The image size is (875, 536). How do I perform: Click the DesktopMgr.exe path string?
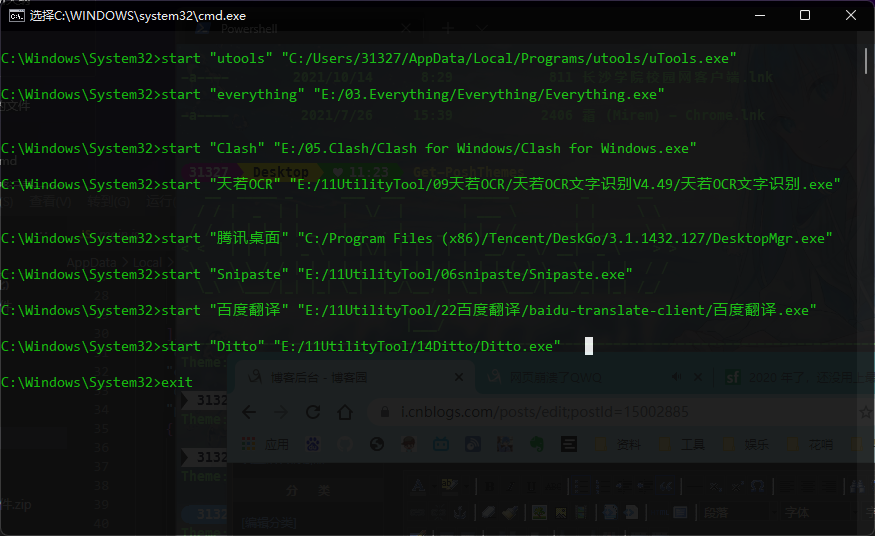565,238
